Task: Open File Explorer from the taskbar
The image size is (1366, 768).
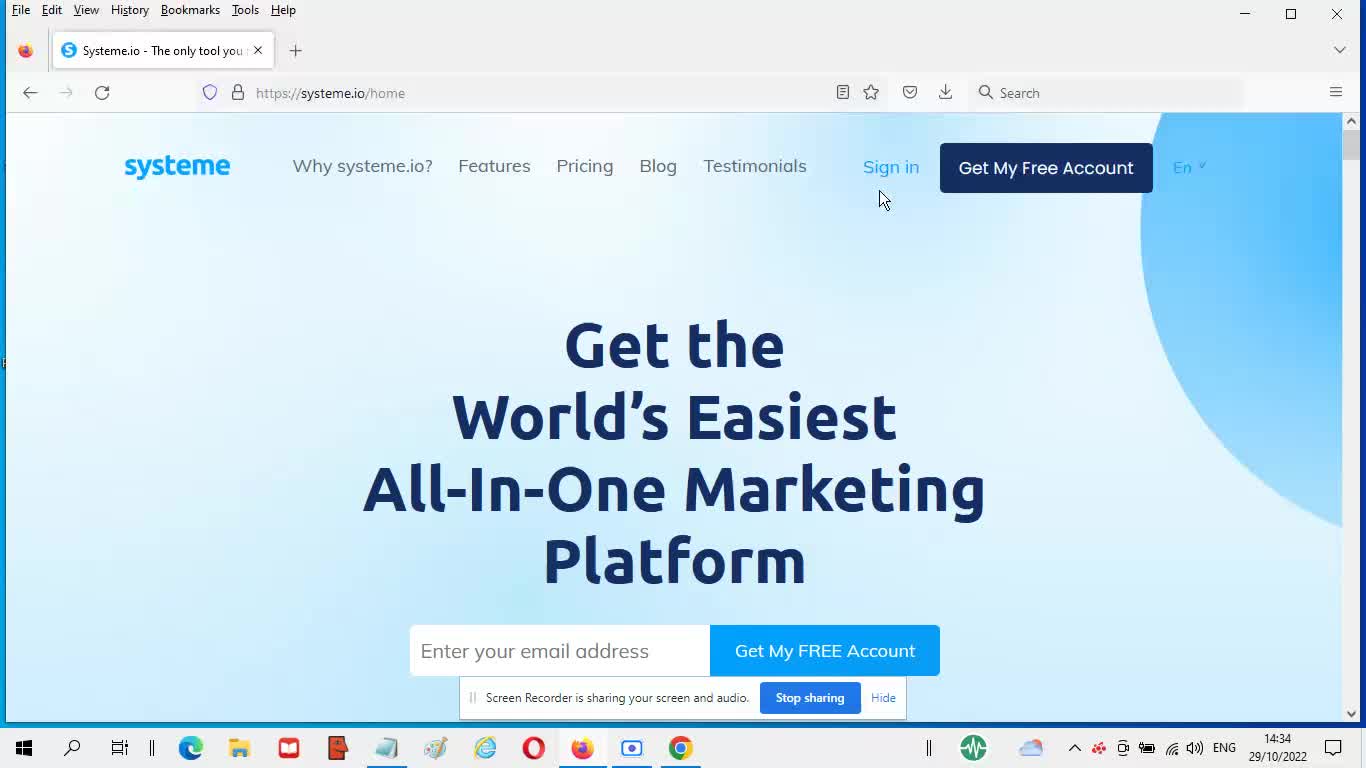Action: [240, 748]
